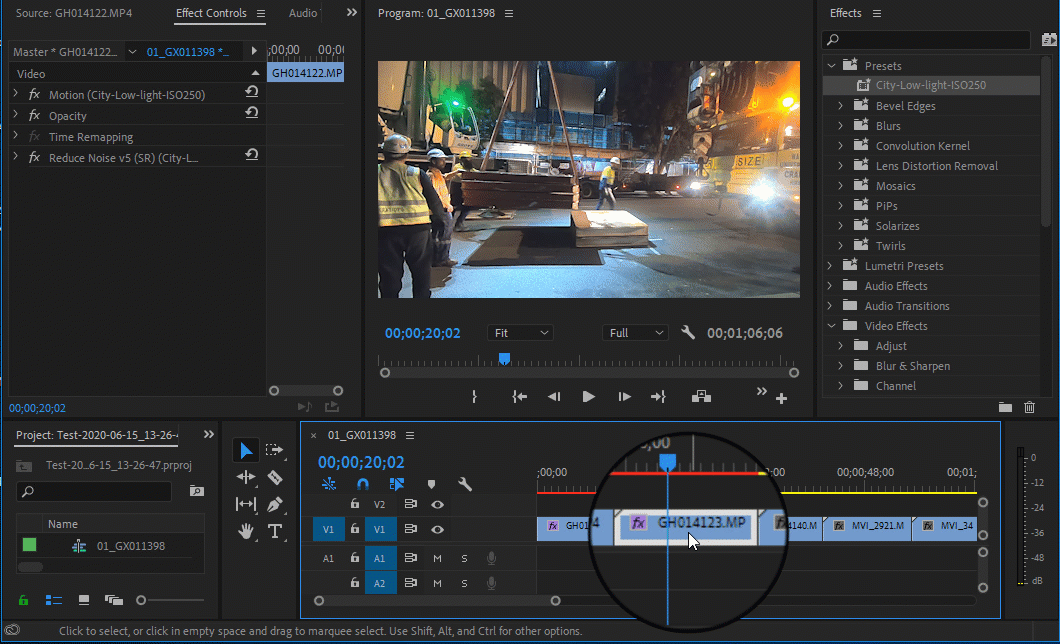
Task: Open the Fit zoom level dropdown
Action: [521, 333]
